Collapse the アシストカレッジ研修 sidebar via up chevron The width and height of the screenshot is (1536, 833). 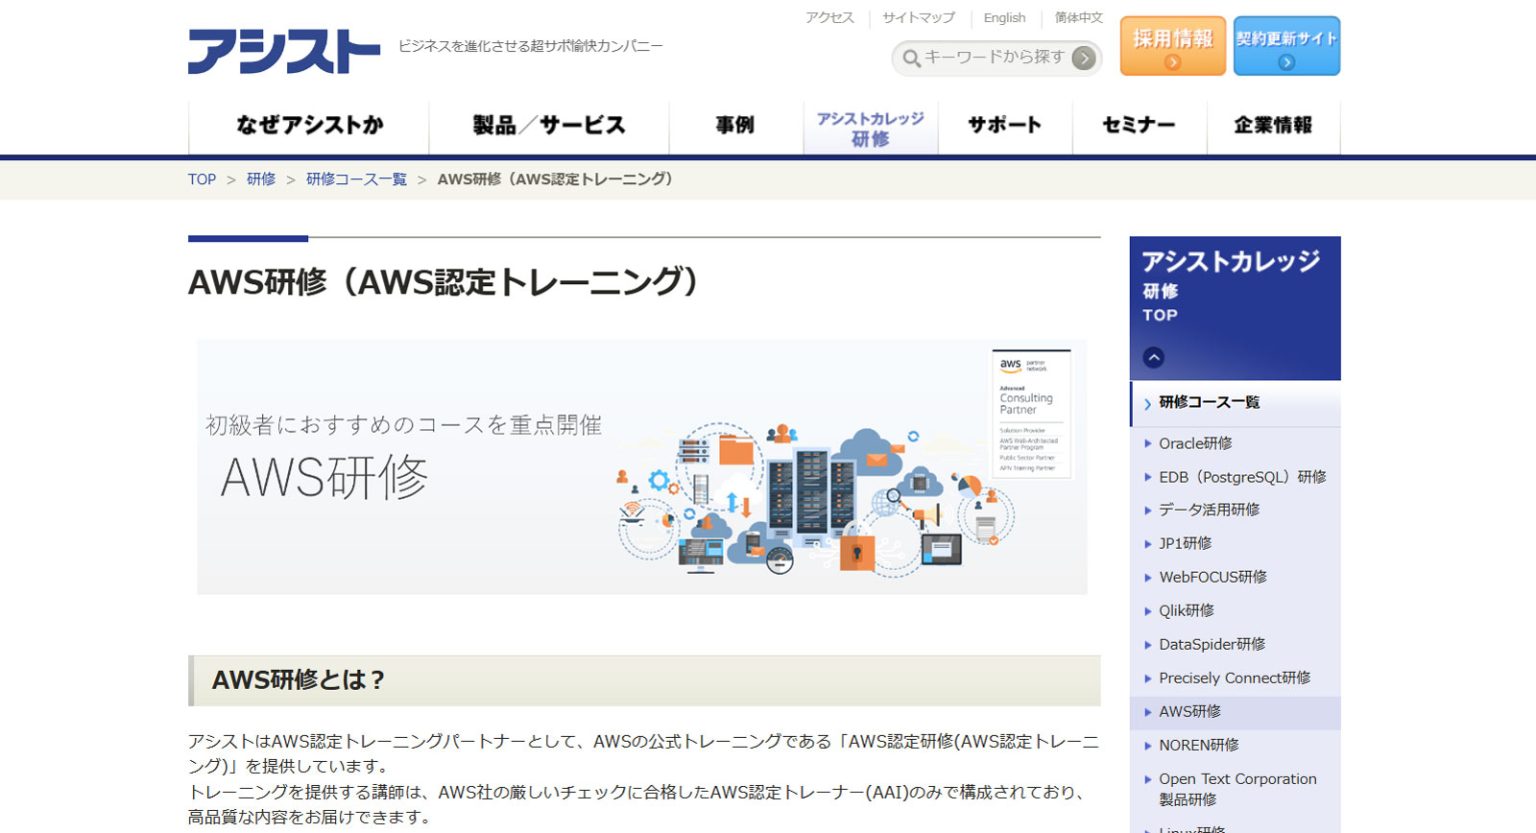pyautogui.click(x=1153, y=356)
